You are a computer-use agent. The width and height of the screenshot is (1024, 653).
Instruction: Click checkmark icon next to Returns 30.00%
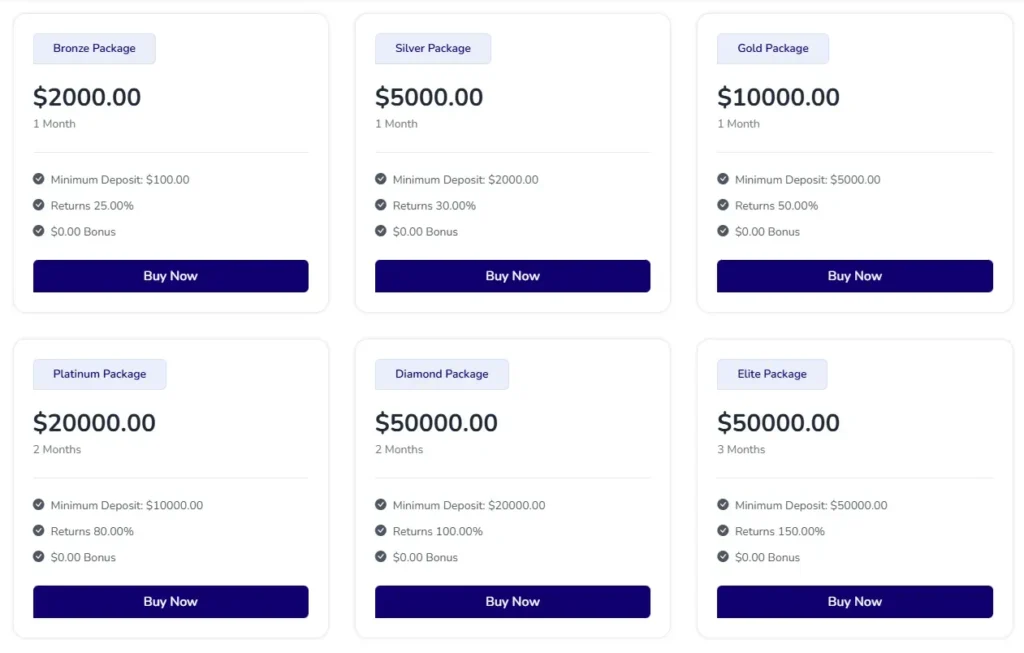[x=381, y=205]
